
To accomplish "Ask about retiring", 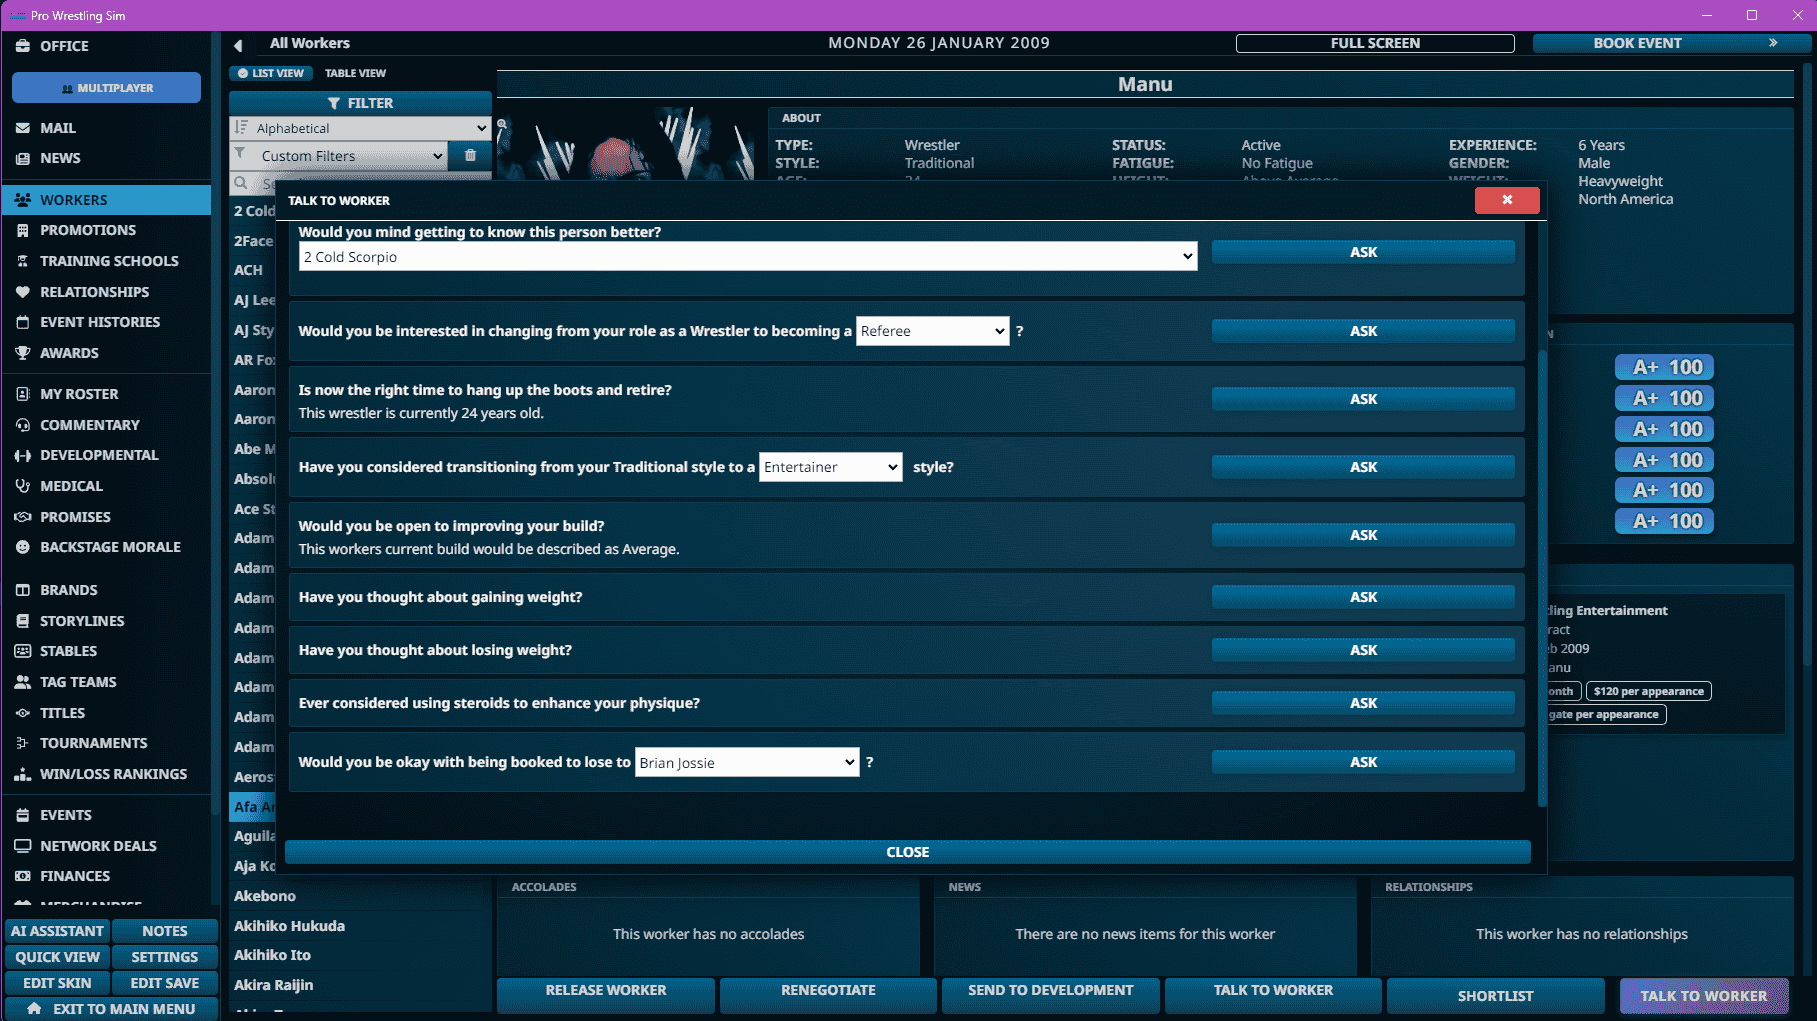I will coord(1363,399).
